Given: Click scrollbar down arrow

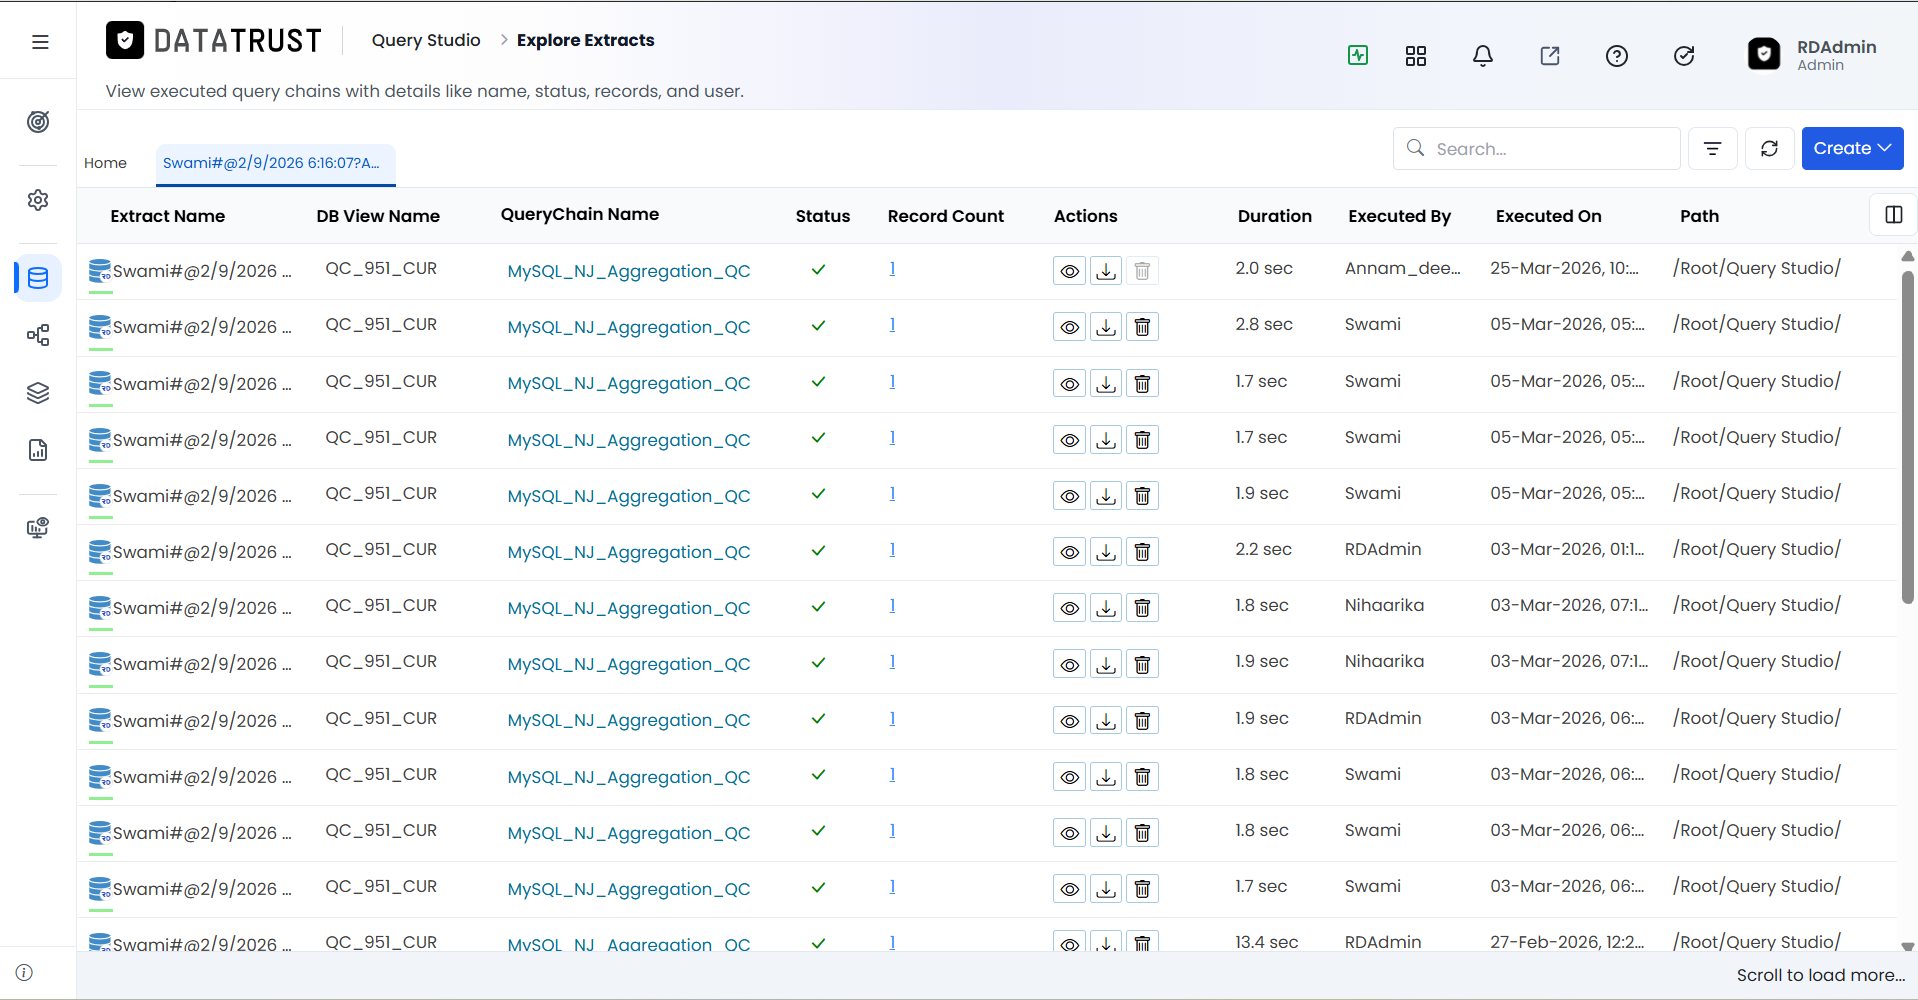Looking at the screenshot, I should point(1907,946).
